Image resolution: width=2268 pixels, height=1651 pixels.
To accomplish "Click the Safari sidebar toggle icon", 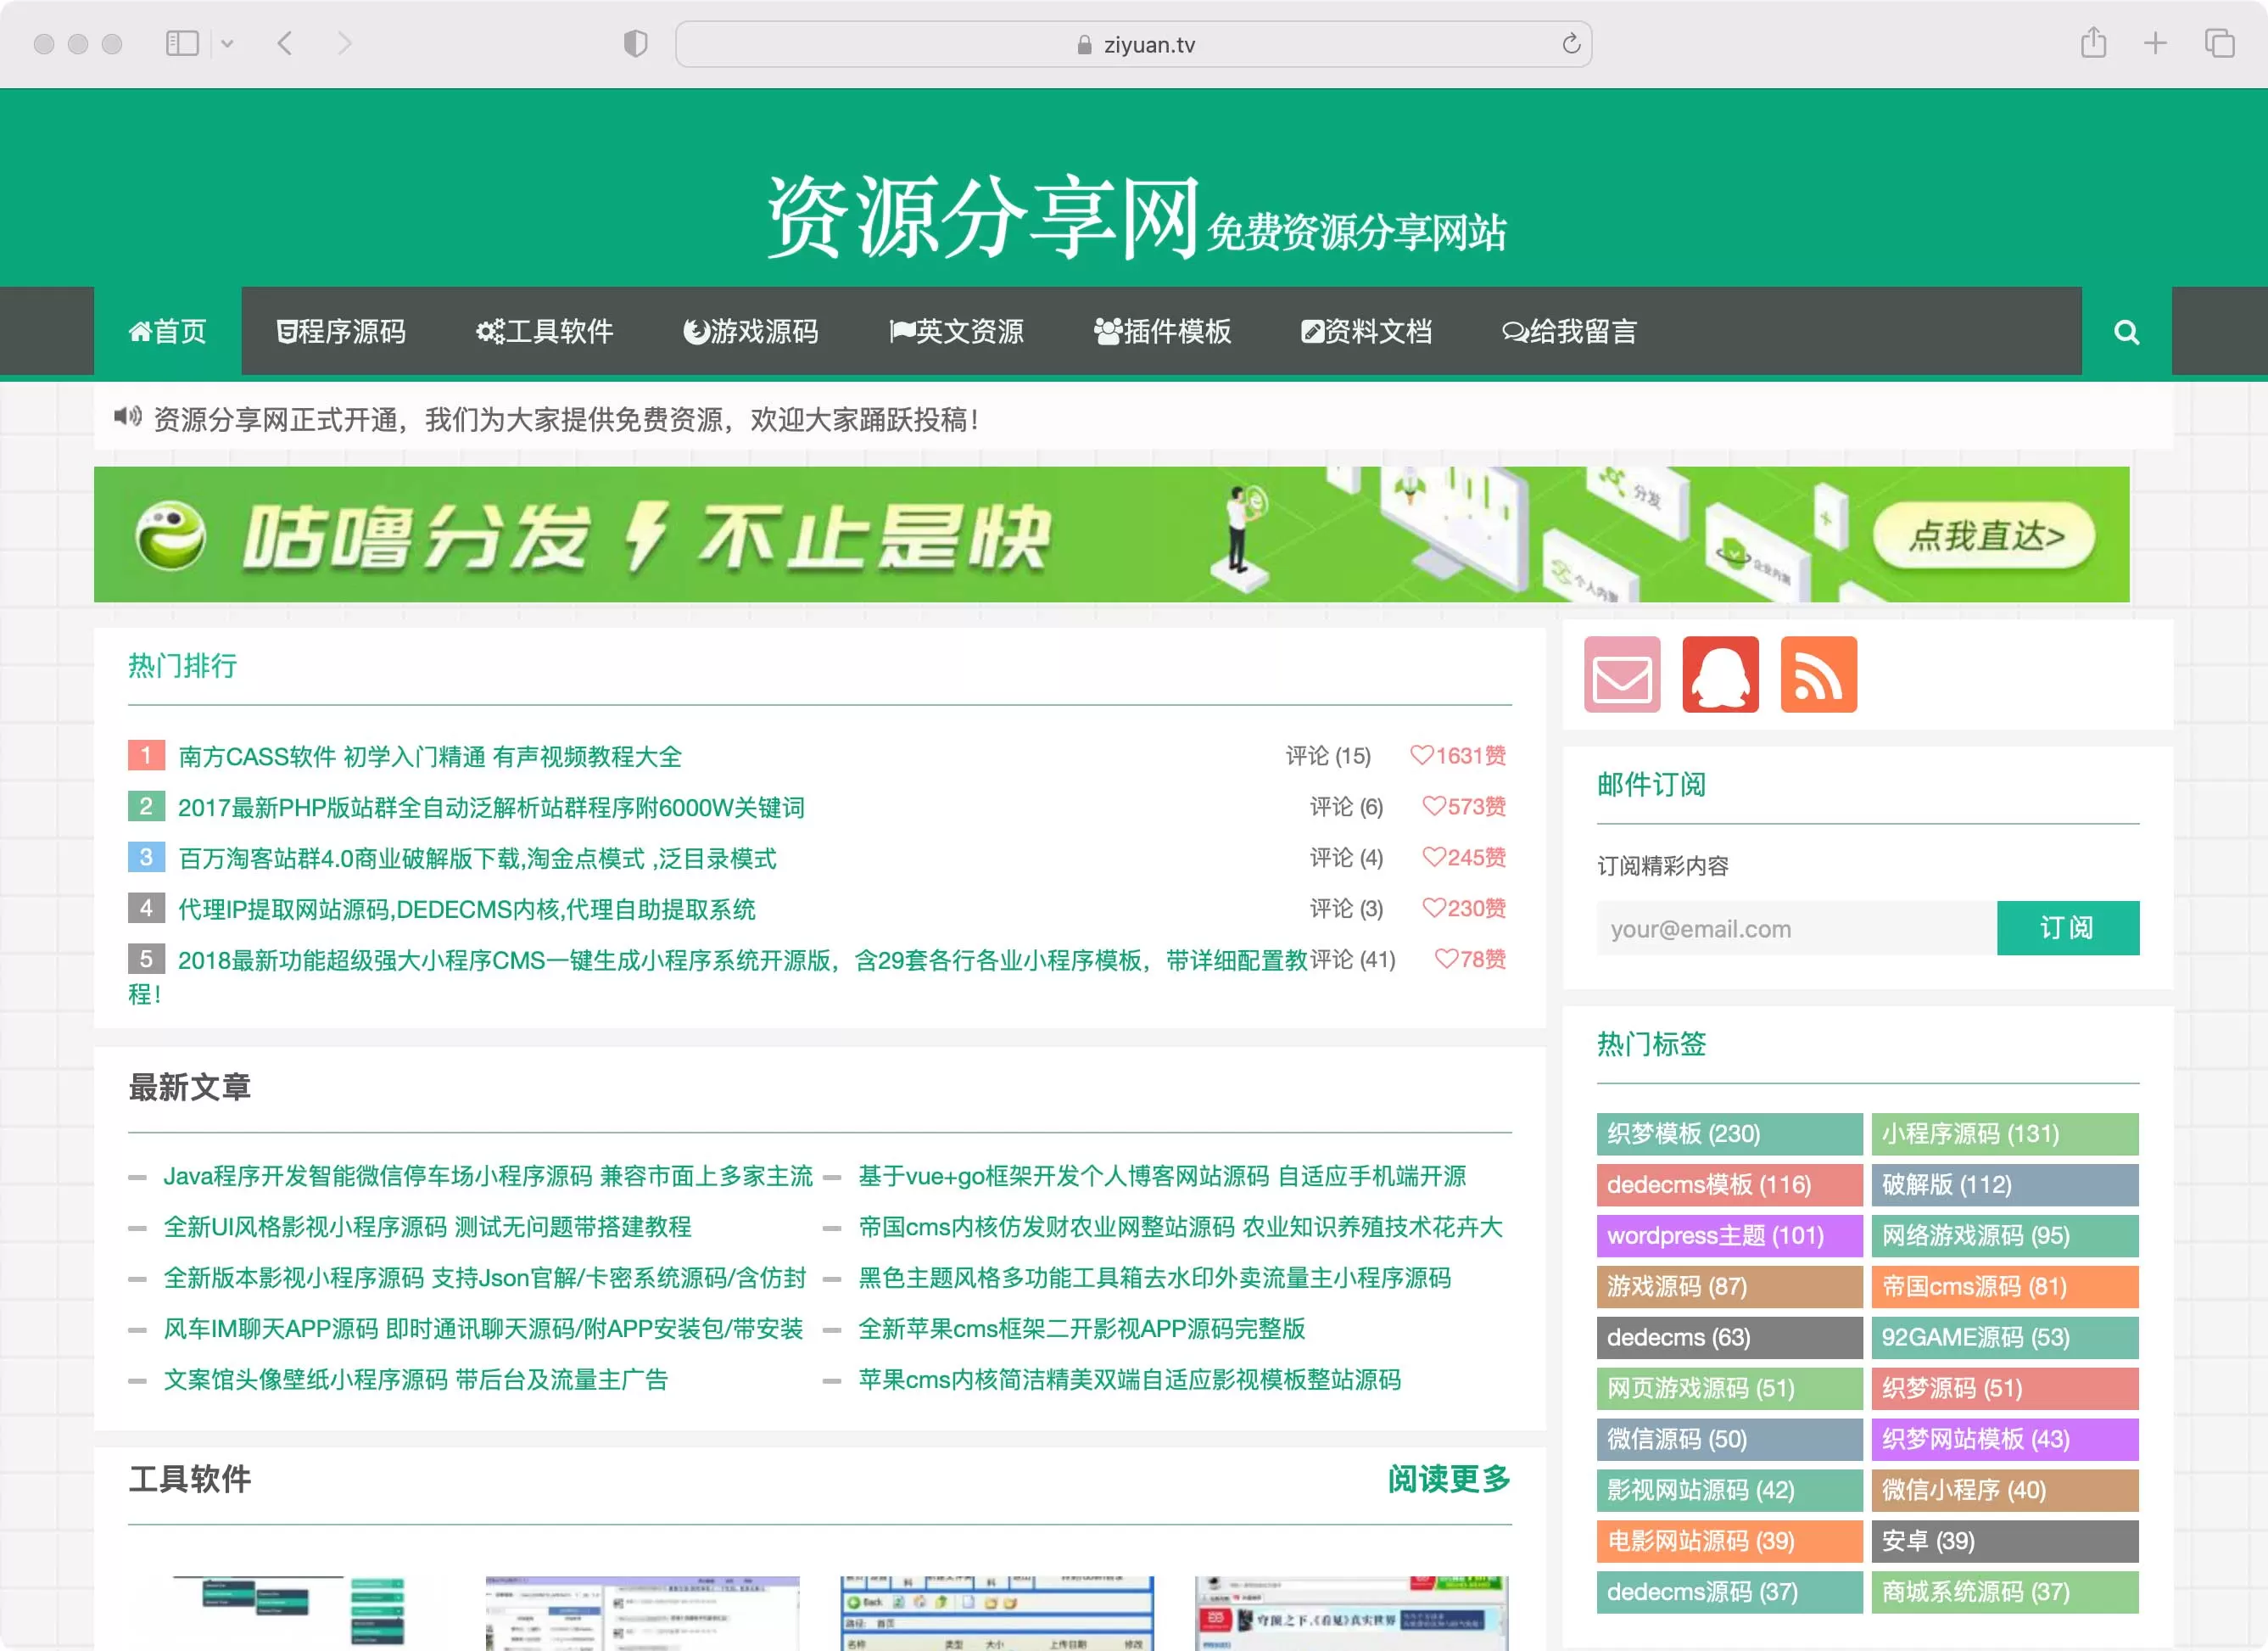I will click(x=182, y=43).
